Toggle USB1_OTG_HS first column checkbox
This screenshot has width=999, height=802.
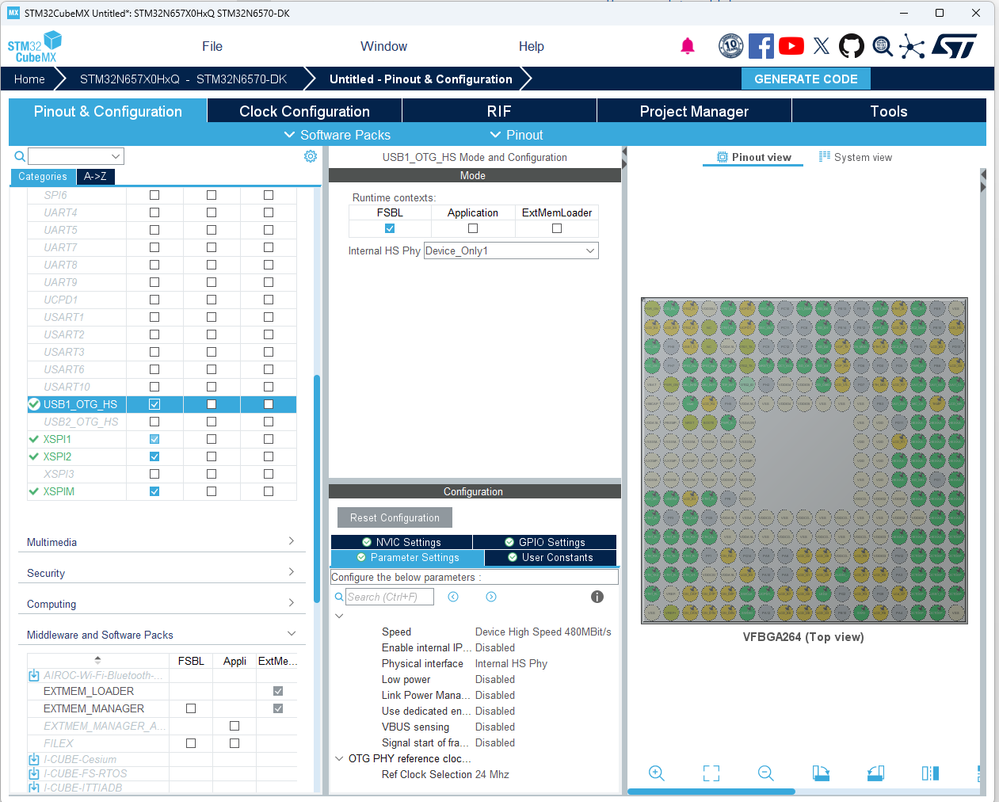[154, 405]
